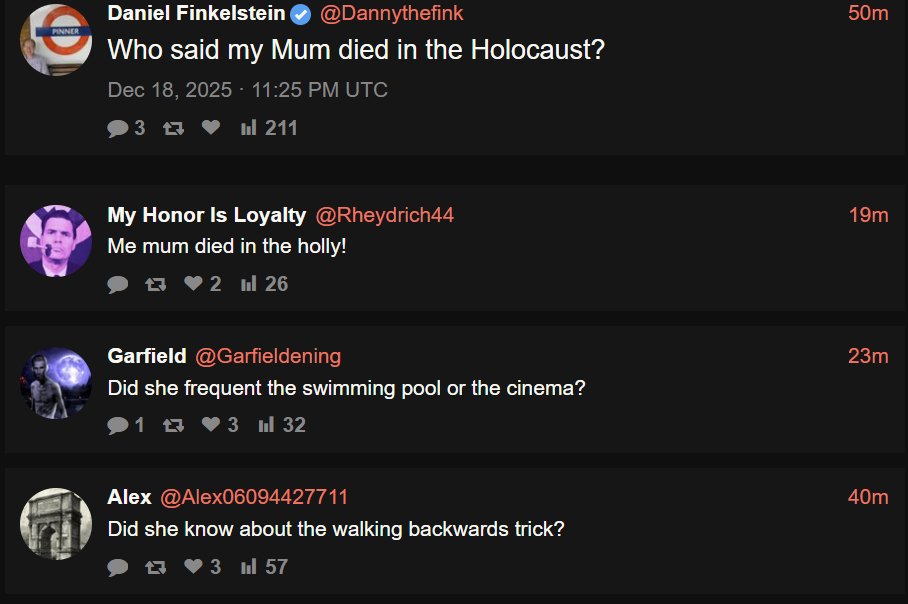Like Alex's reply with the heart icon
Screen dimensions: 908x604
[193, 566]
